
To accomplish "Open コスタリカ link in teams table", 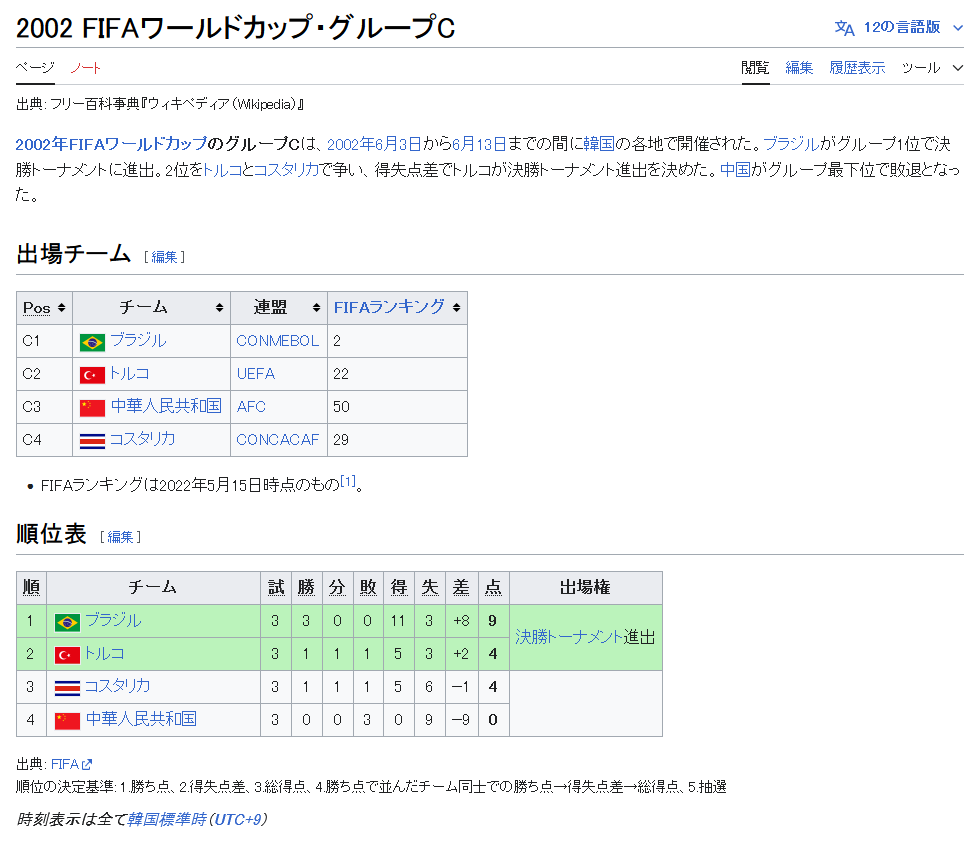I will 143,439.
